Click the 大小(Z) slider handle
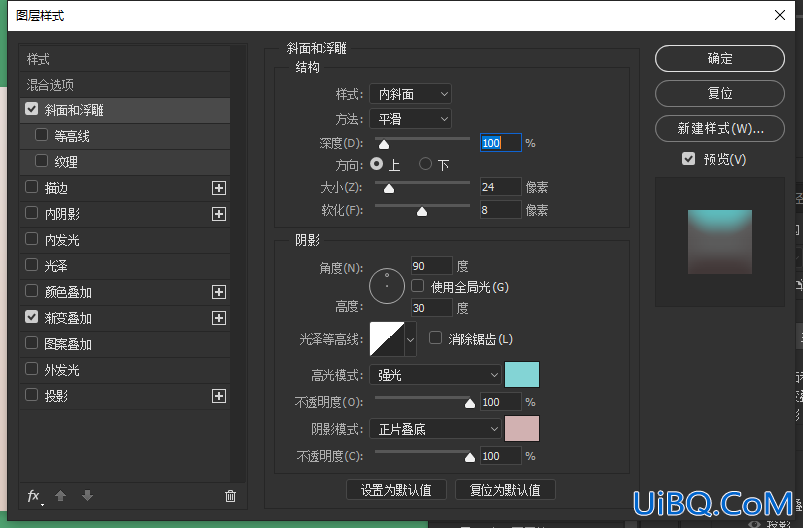This screenshot has width=803, height=528. coord(389,188)
